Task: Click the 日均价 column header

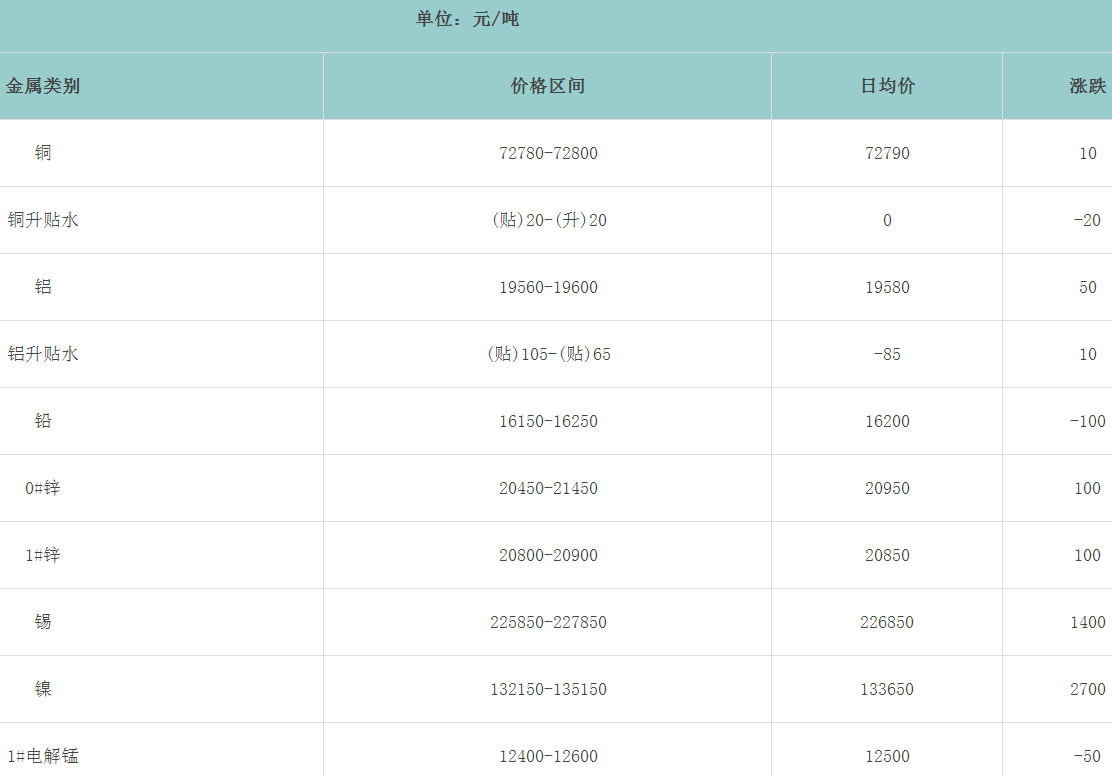Action: [x=887, y=86]
